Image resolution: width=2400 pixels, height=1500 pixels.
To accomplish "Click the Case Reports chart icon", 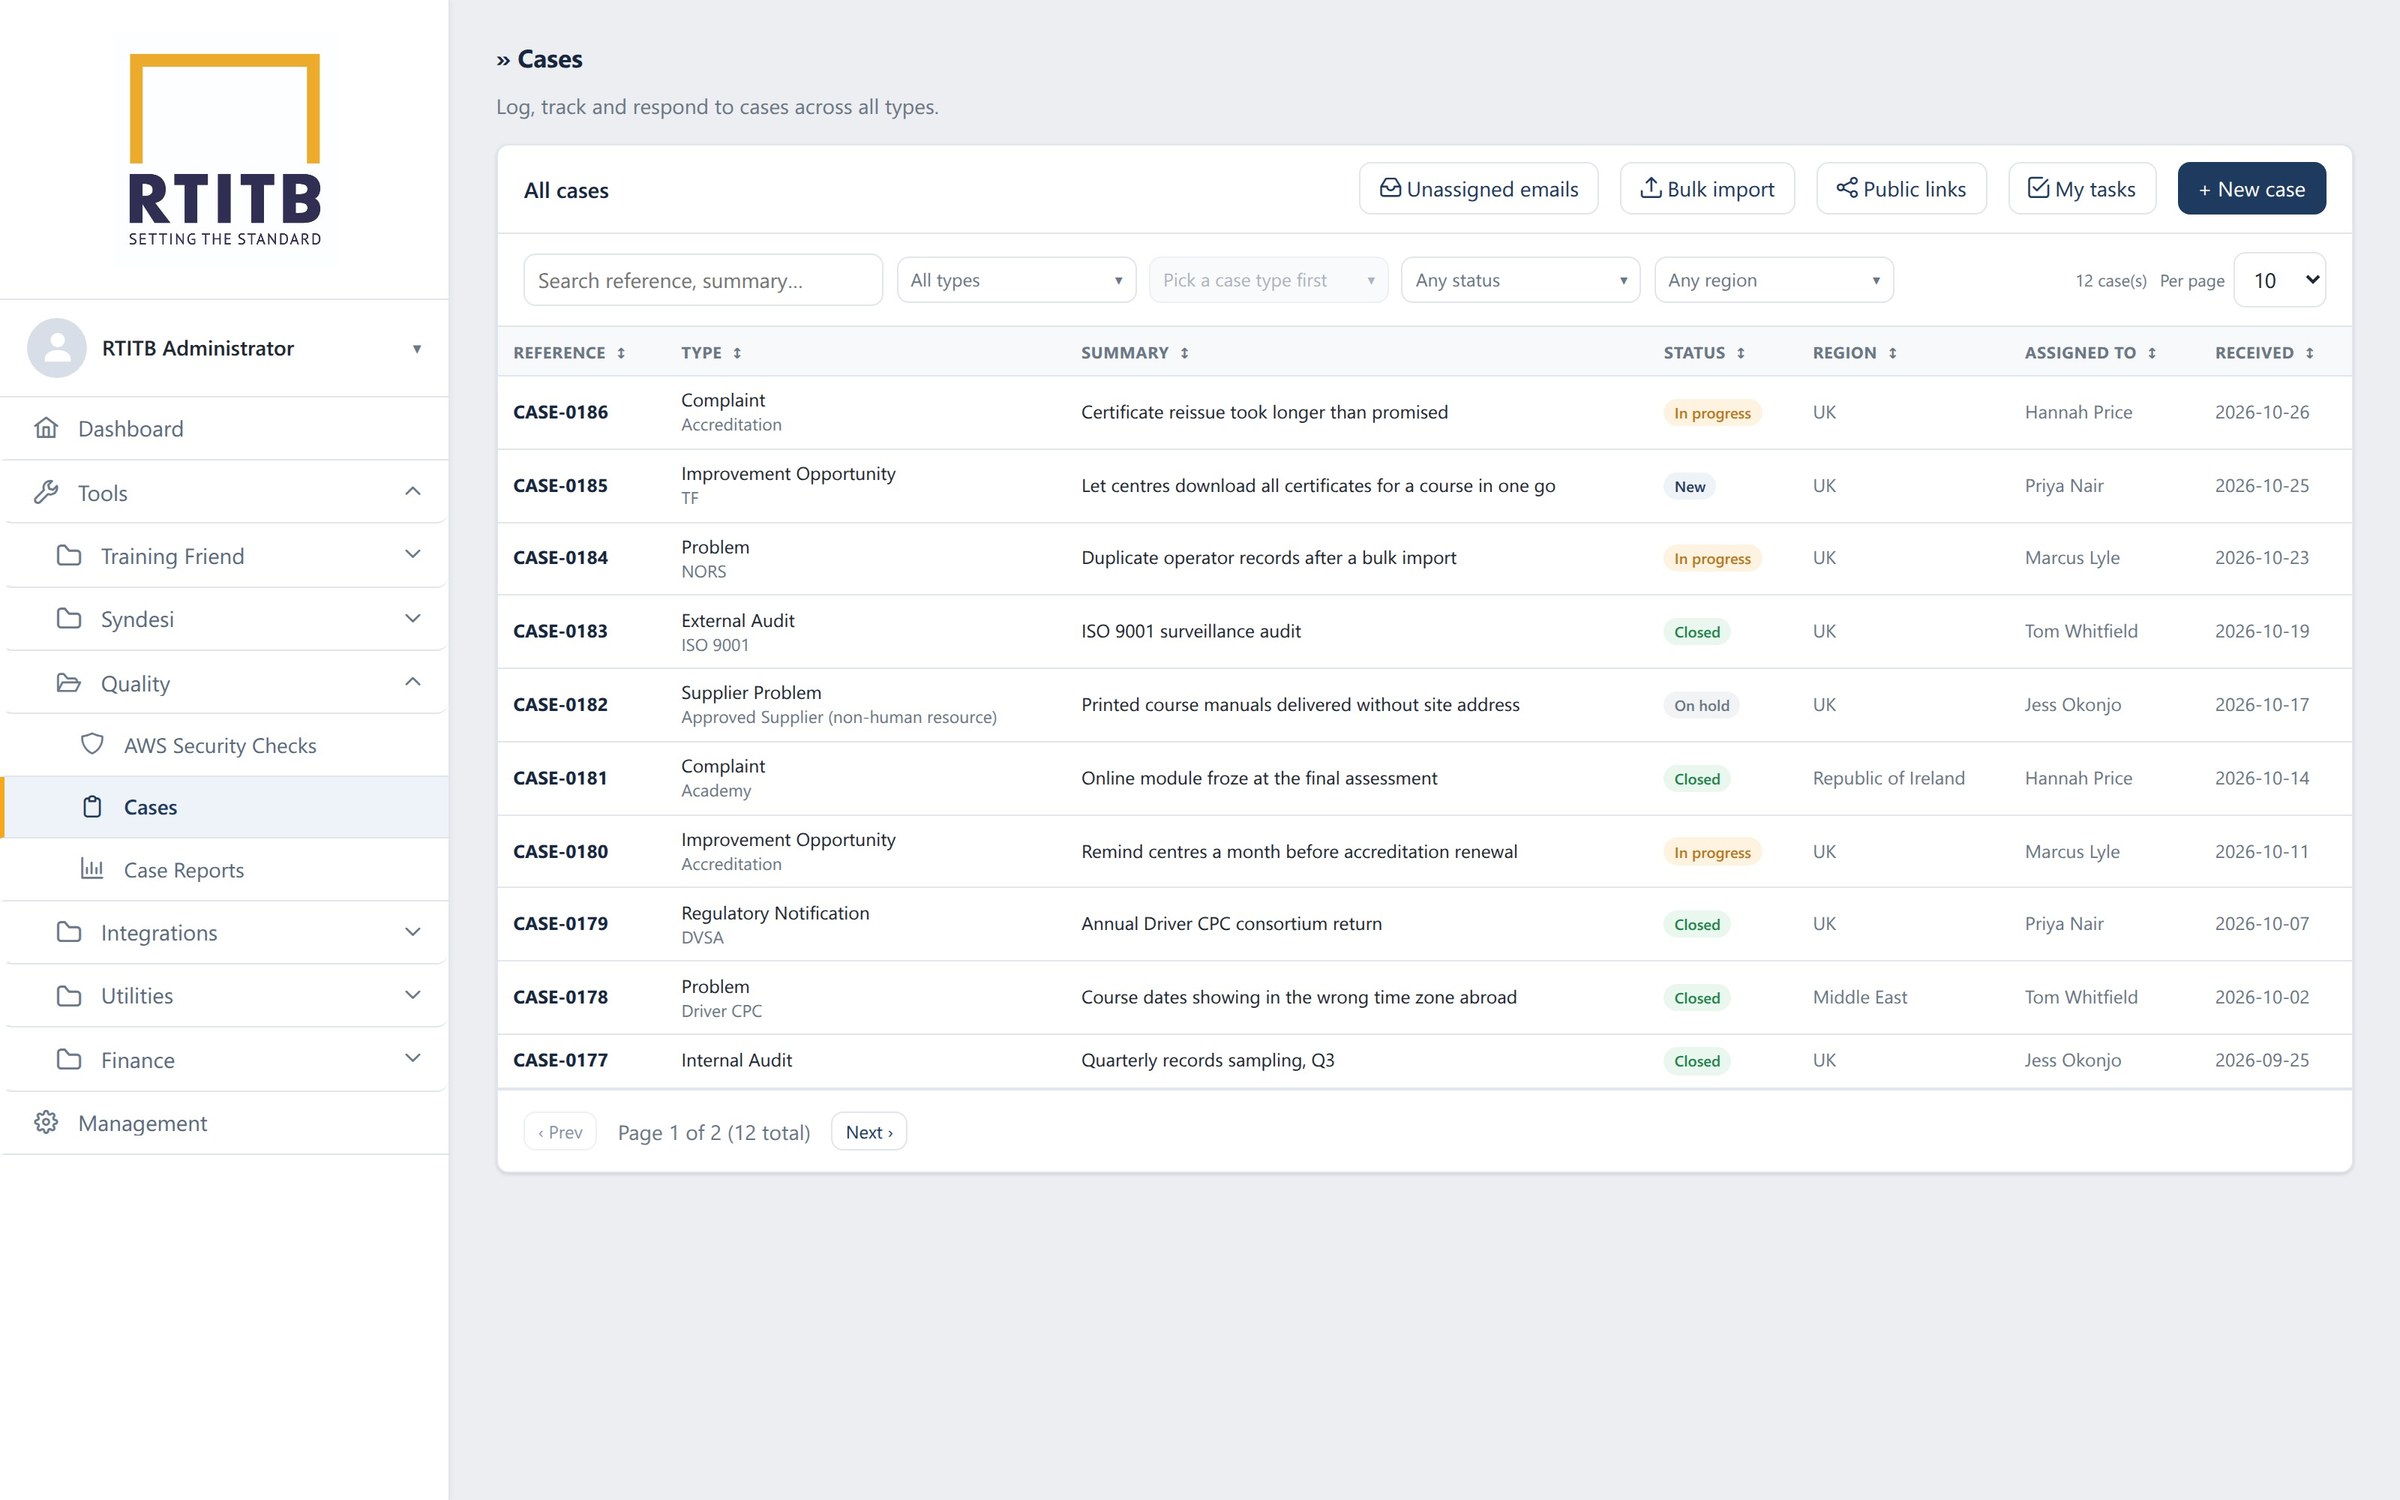I will pyautogui.click(x=92, y=869).
